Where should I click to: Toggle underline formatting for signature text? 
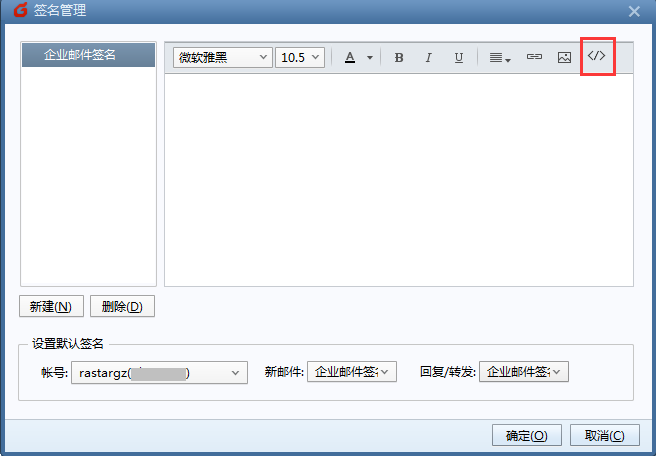click(x=459, y=58)
